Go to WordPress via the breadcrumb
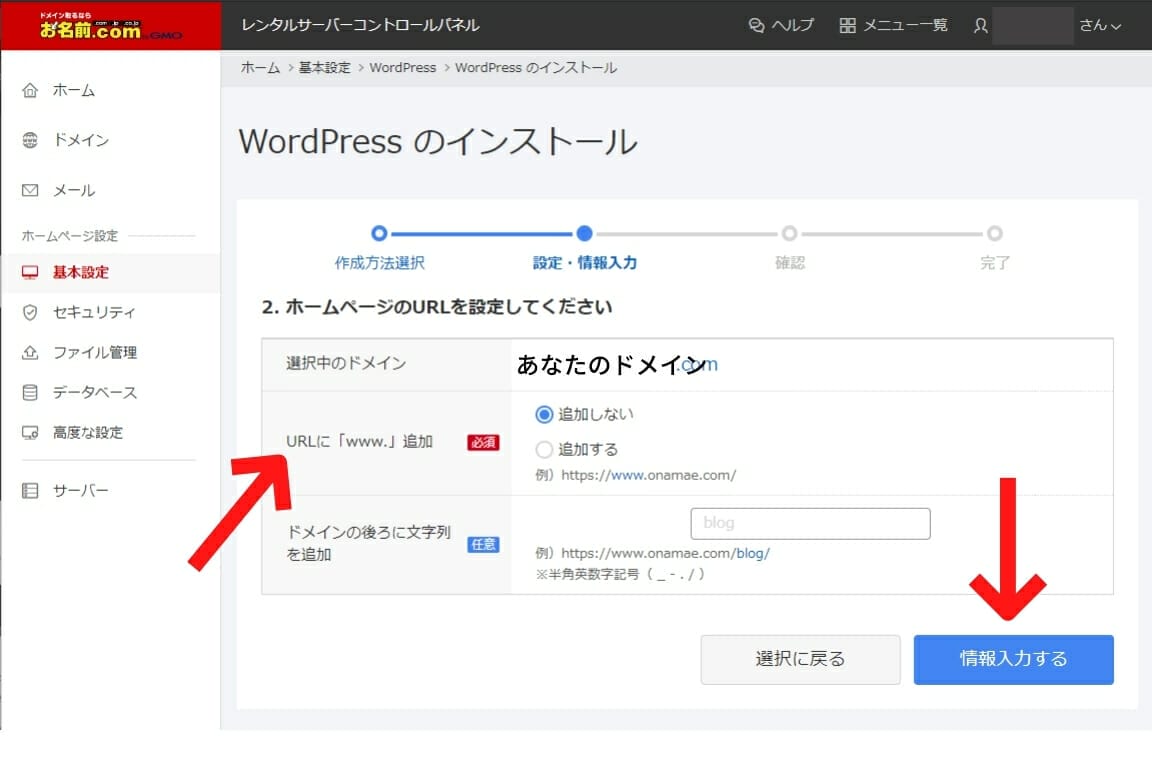The image size is (1152, 766). coord(402,67)
